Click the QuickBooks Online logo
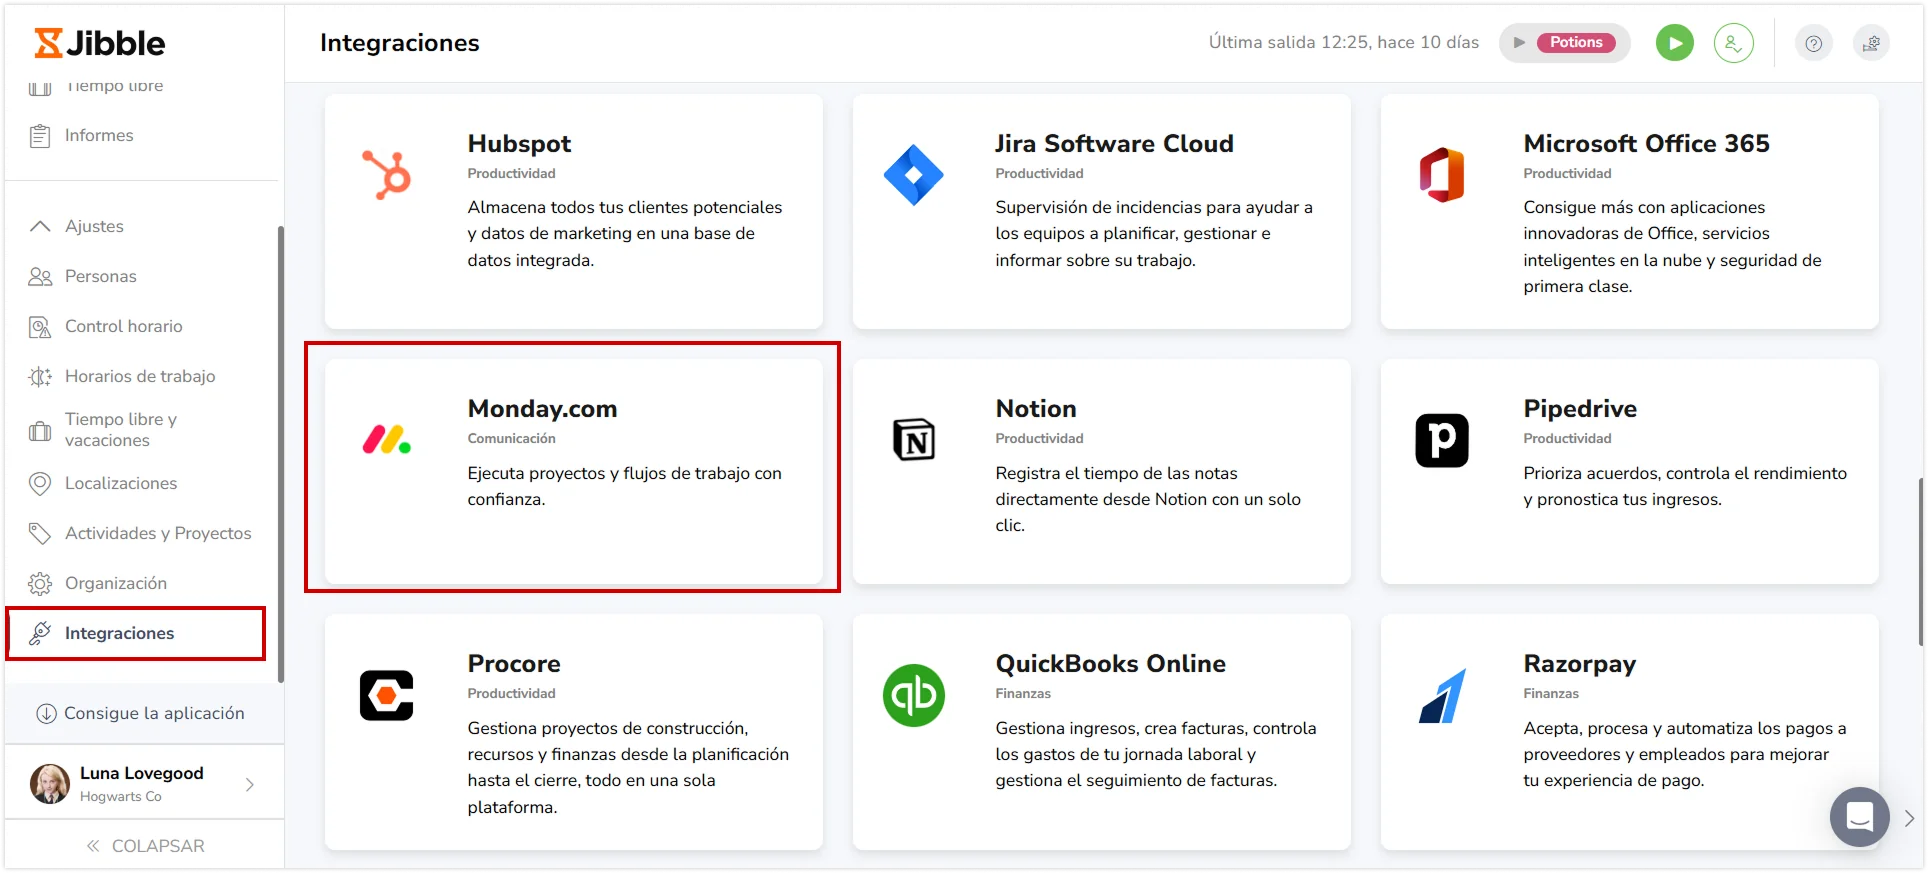This screenshot has width=1928, height=873. click(914, 695)
